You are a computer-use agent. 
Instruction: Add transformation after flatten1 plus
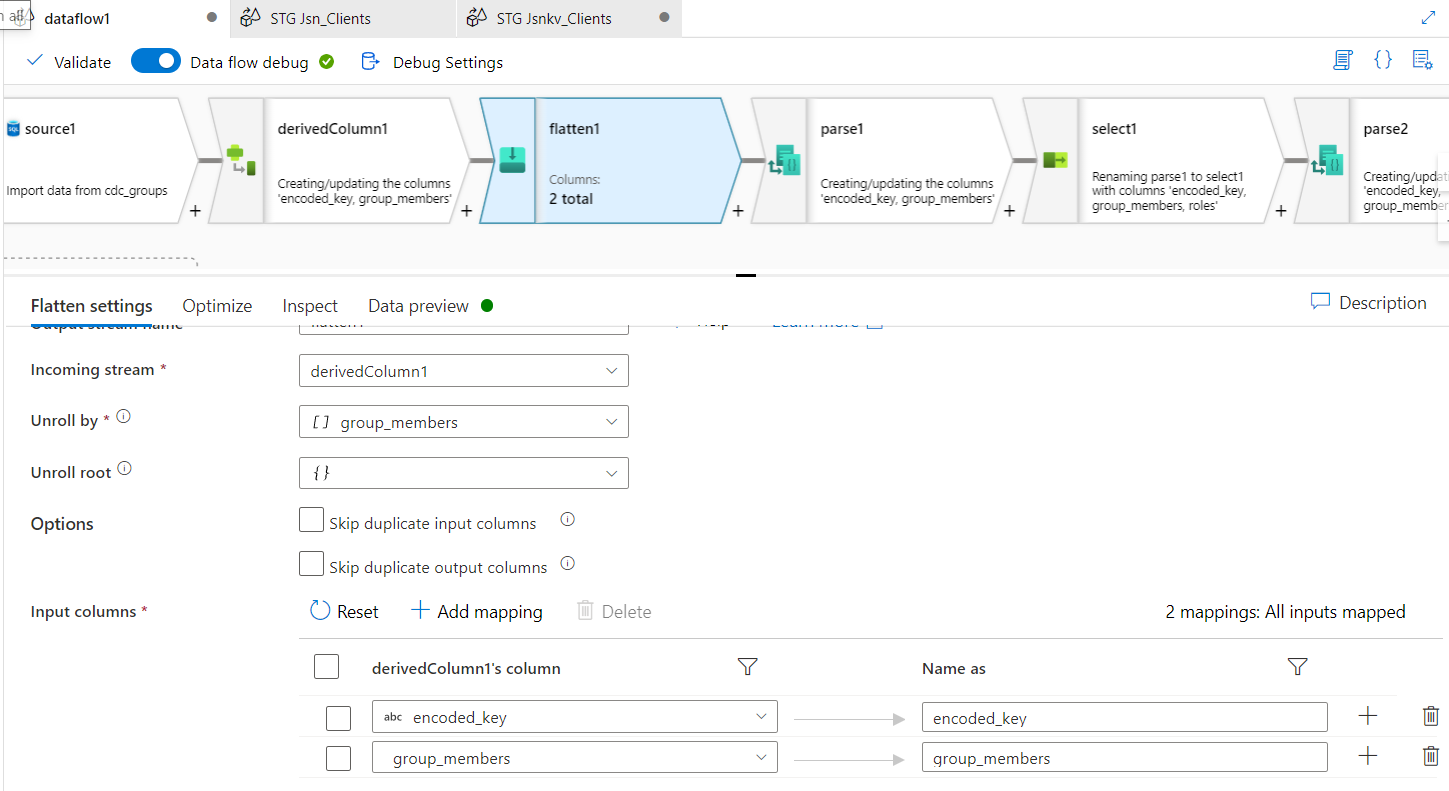click(x=738, y=211)
